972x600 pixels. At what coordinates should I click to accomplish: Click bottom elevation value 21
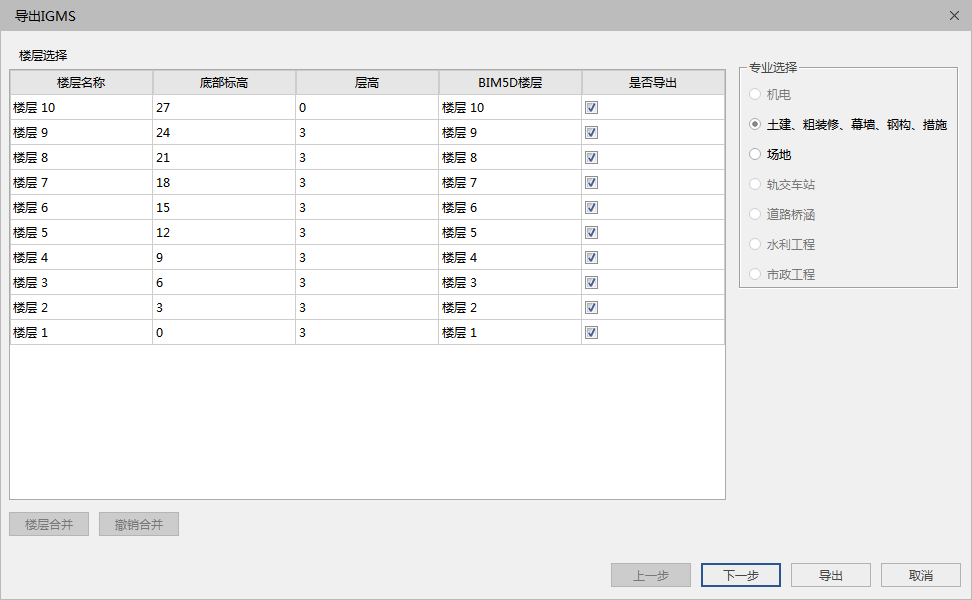click(224, 157)
